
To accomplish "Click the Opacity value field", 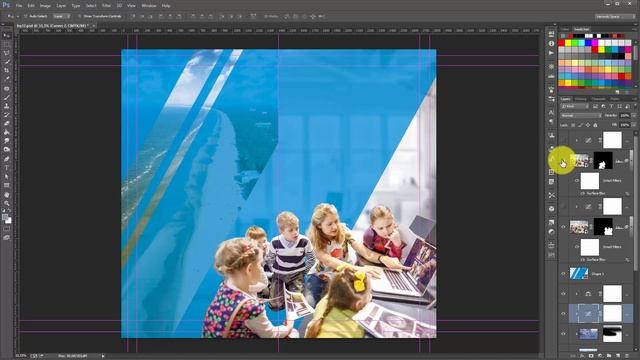I will point(624,116).
